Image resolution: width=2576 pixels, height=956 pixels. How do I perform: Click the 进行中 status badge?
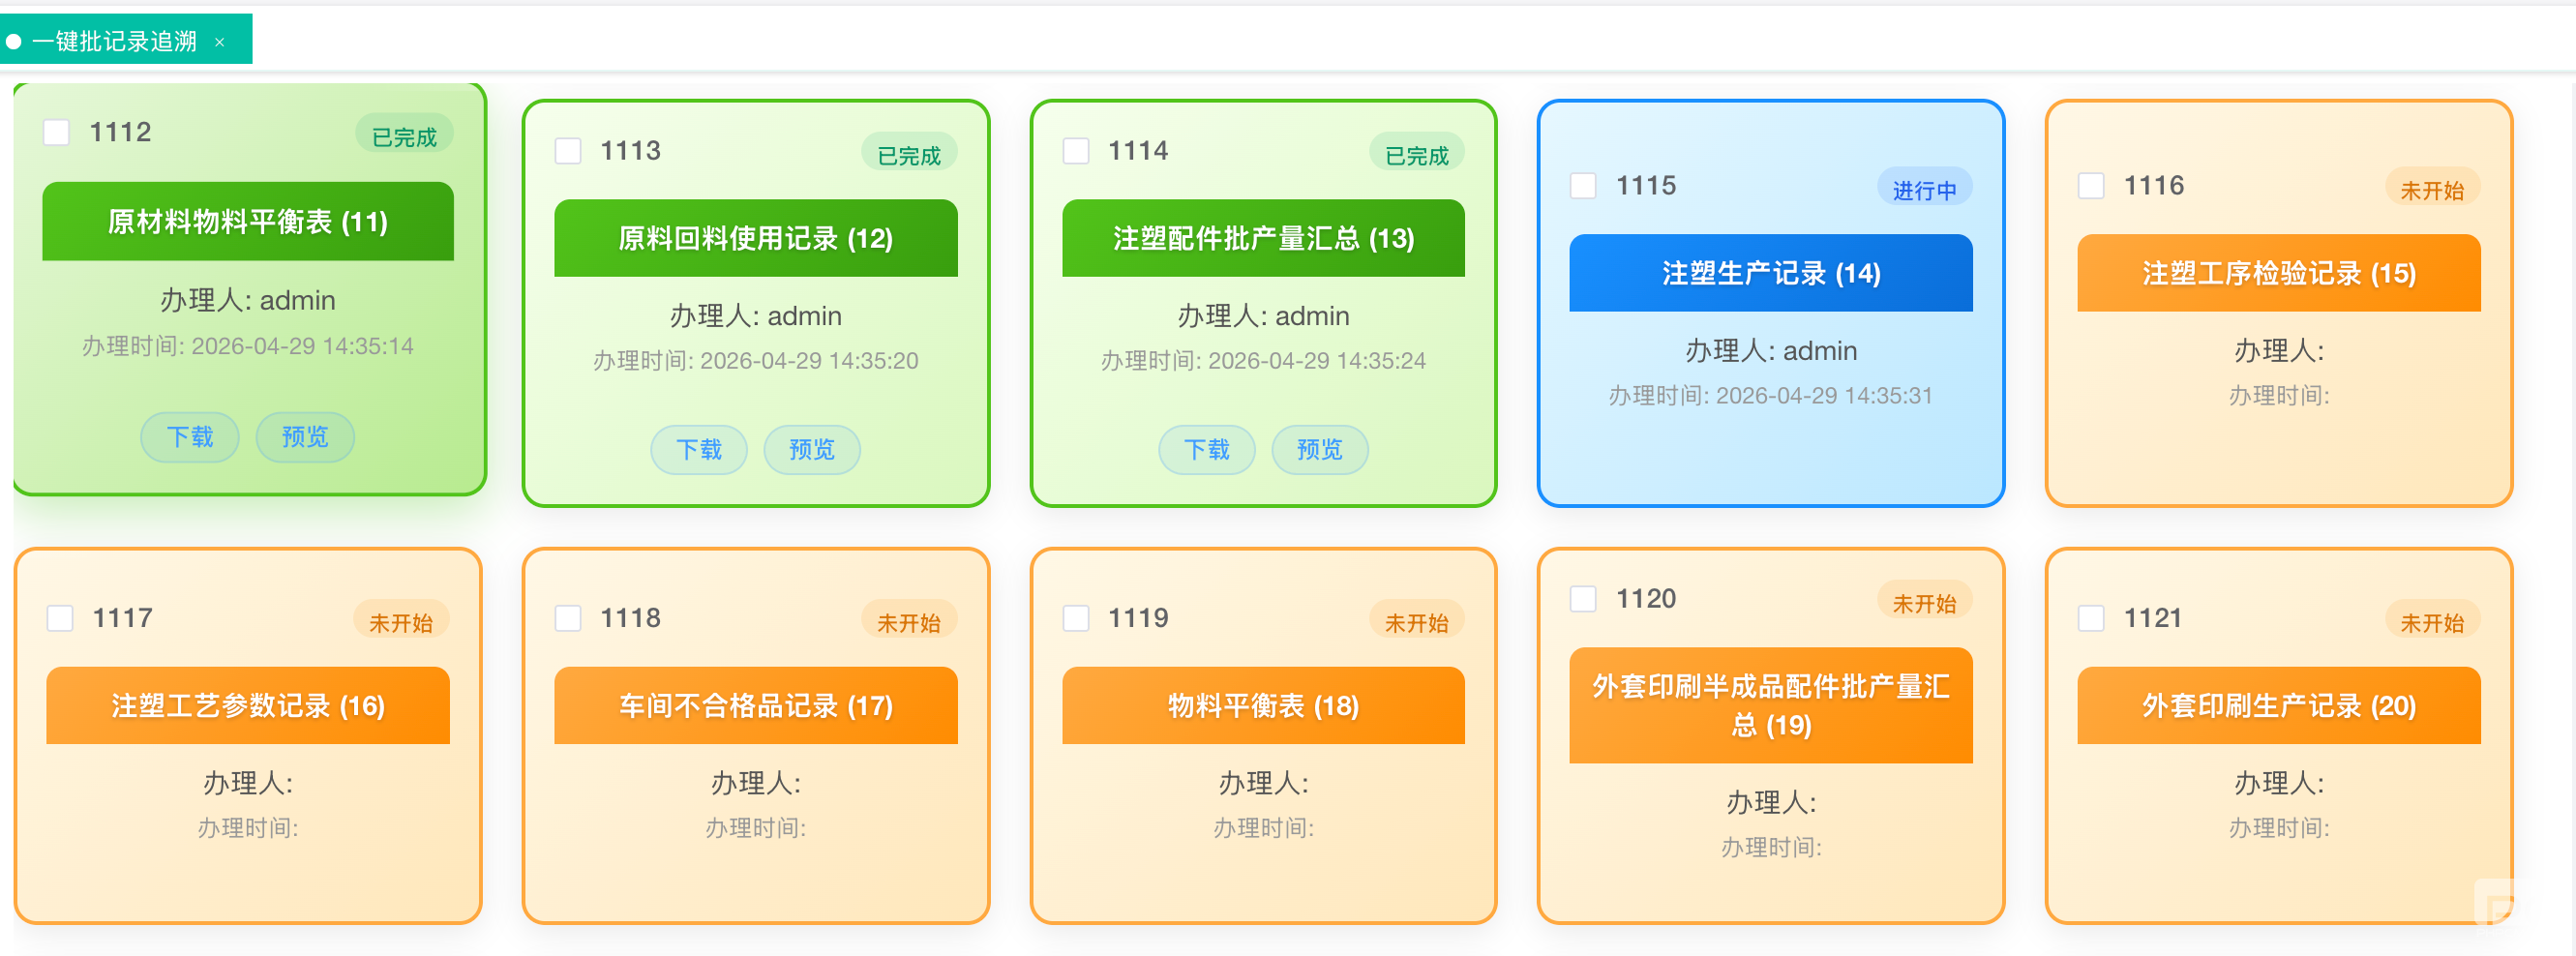(x=1923, y=190)
